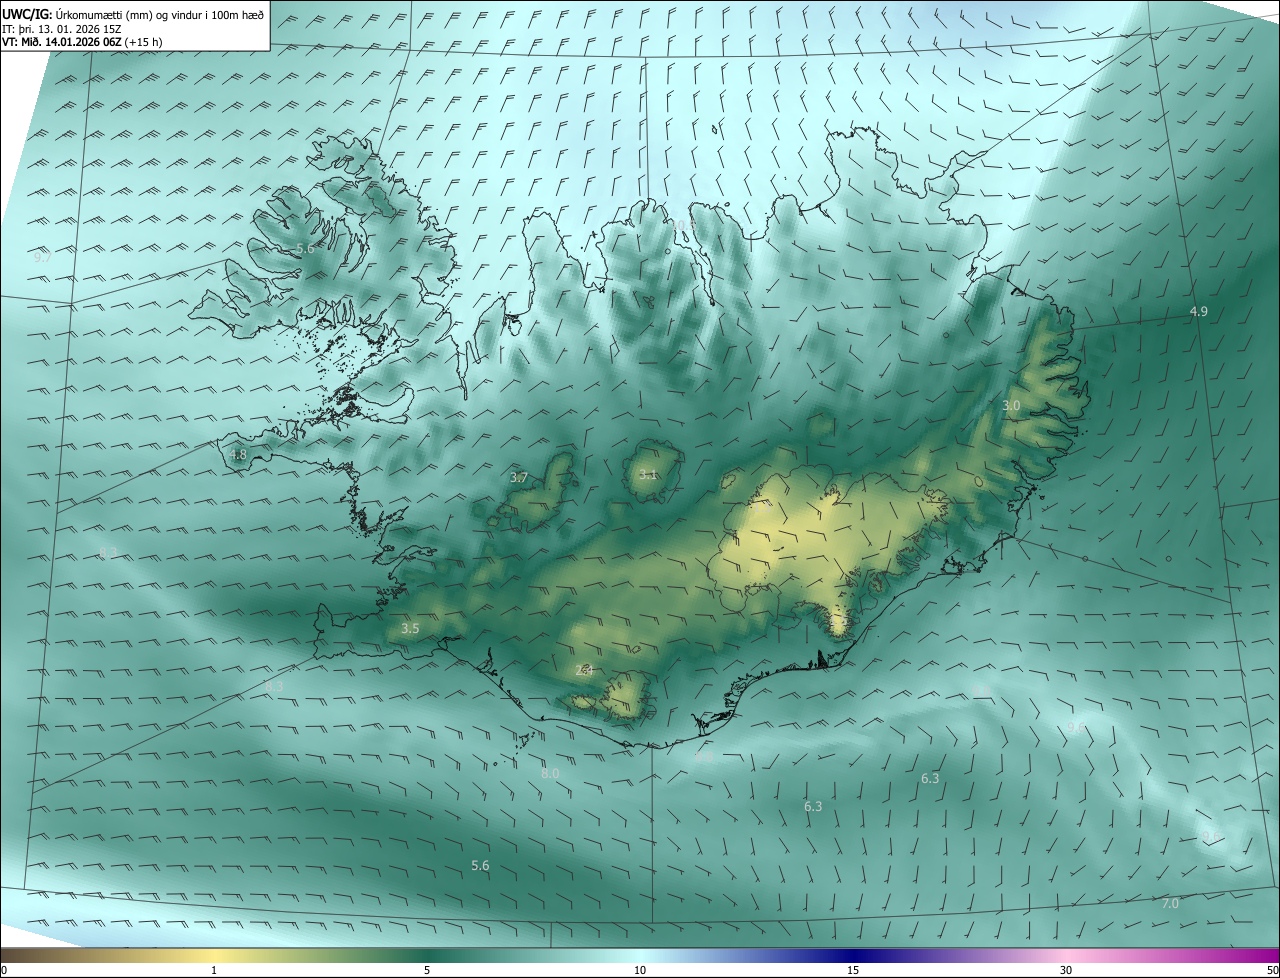Click the "UWC/IG:" label in header box
This screenshot has height=978, width=1280.
(x=28, y=14)
